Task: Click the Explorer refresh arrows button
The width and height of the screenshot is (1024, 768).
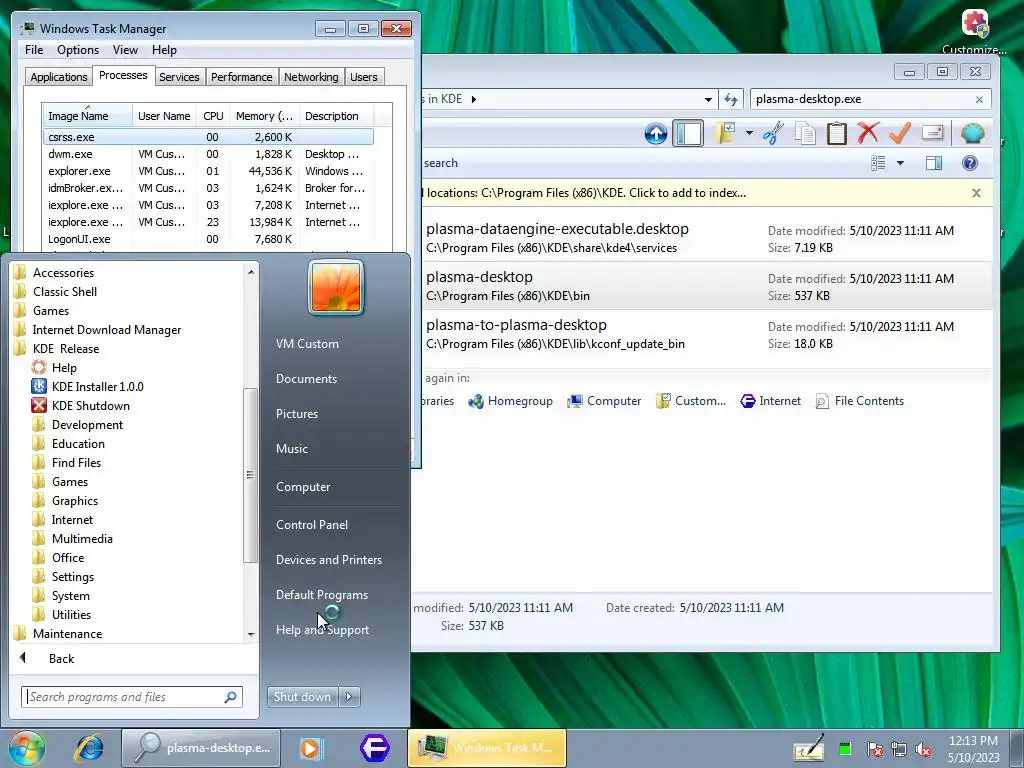Action: click(731, 99)
